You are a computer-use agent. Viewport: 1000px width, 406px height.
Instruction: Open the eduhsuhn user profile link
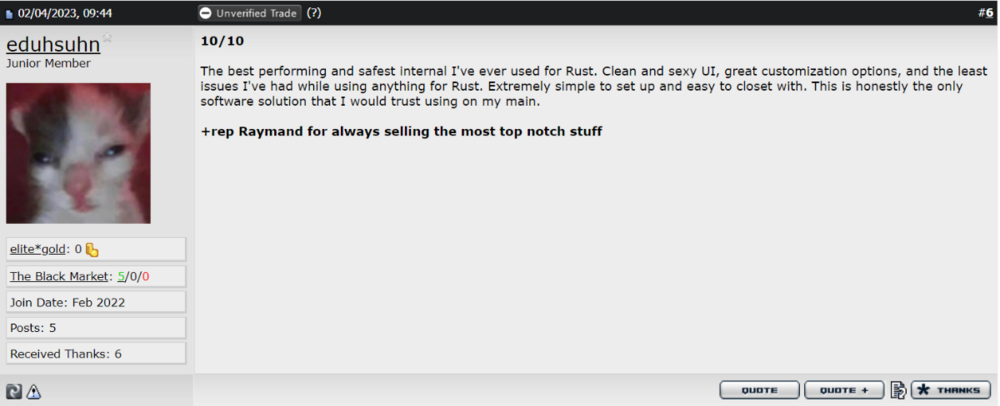pyautogui.click(x=53, y=45)
